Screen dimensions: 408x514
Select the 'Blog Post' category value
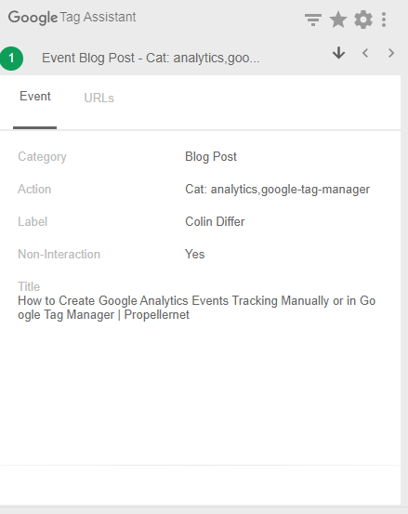(211, 157)
